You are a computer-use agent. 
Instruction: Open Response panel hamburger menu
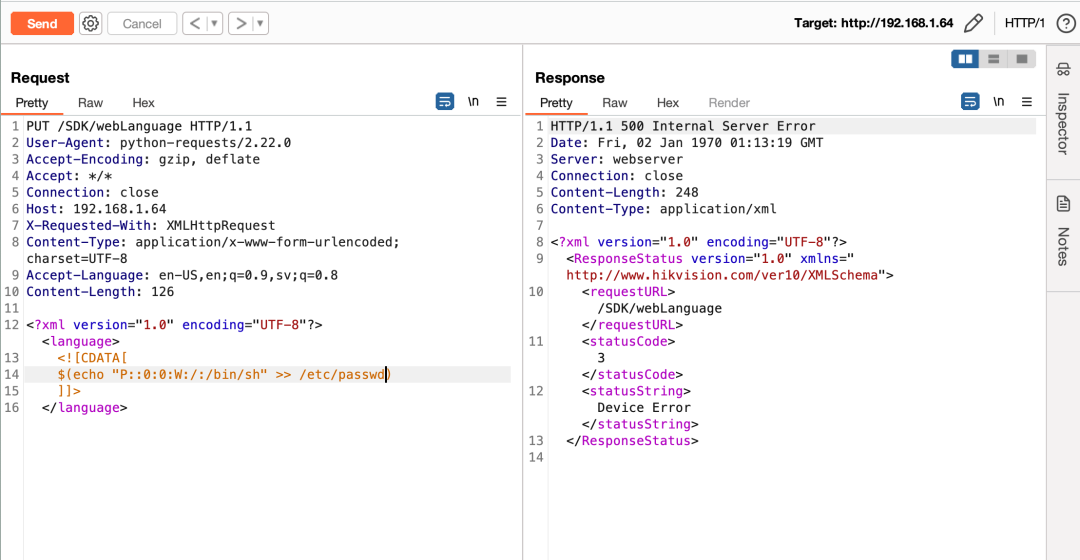[1027, 102]
